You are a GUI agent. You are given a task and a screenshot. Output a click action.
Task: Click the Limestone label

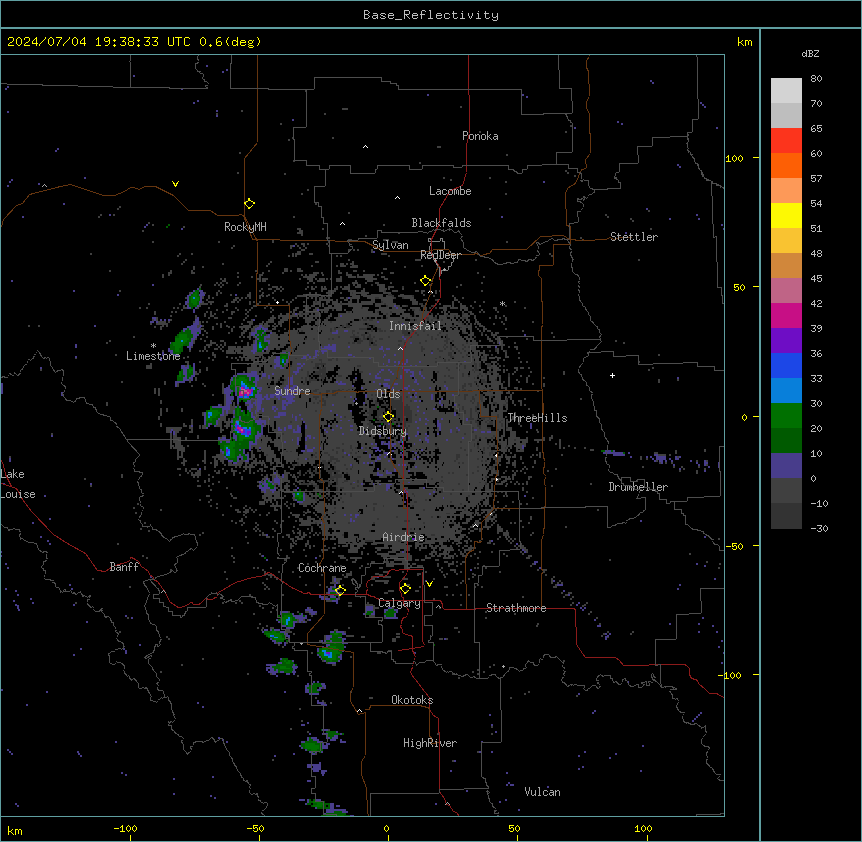coord(153,356)
